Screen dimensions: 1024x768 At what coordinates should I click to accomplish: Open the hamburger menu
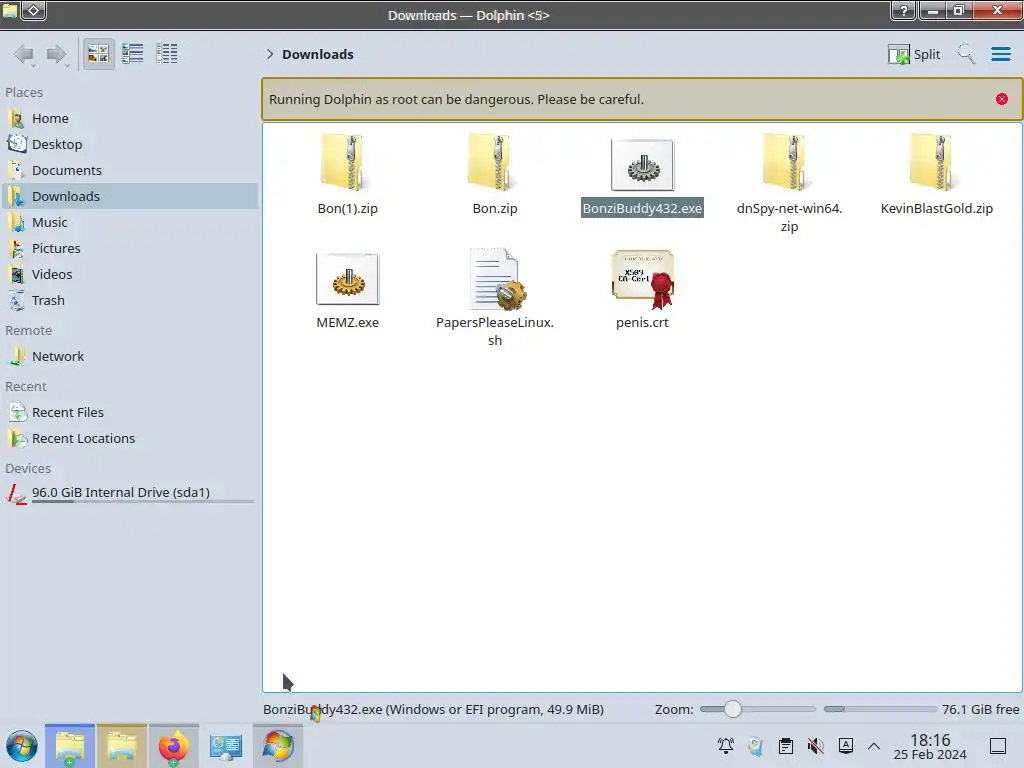click(1000, 54)
